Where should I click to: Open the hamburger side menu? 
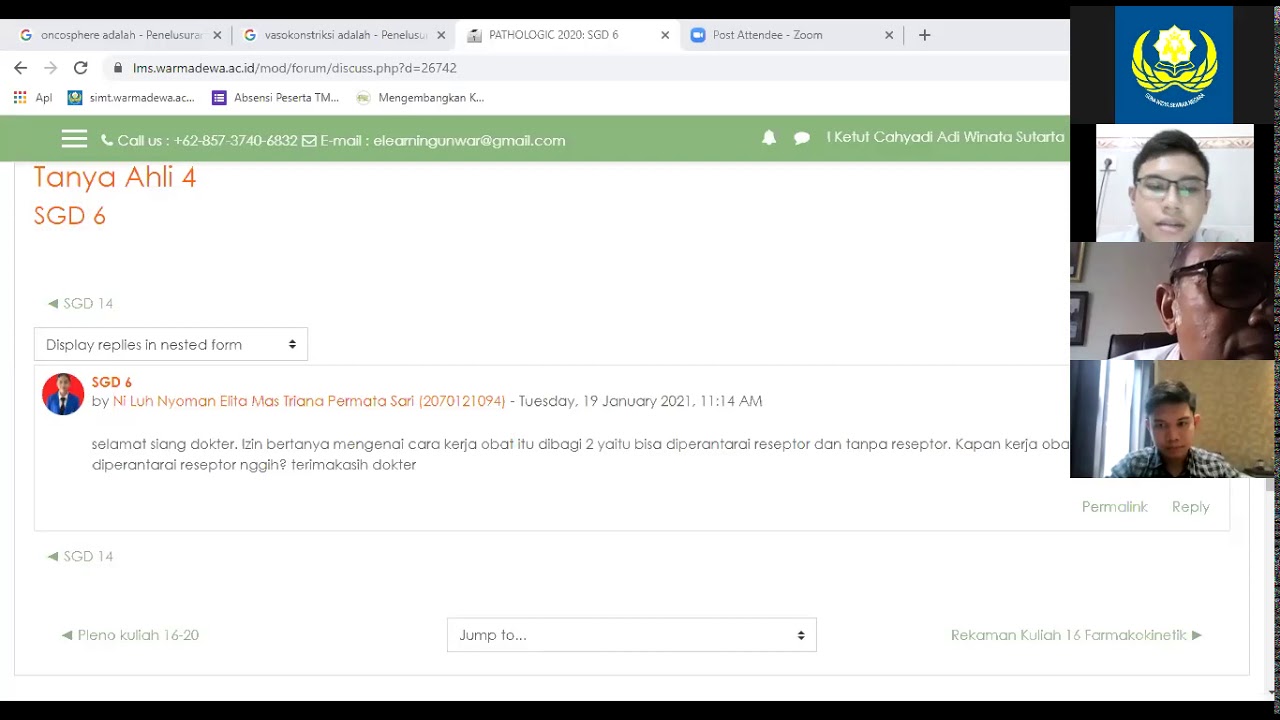point(74,139)
